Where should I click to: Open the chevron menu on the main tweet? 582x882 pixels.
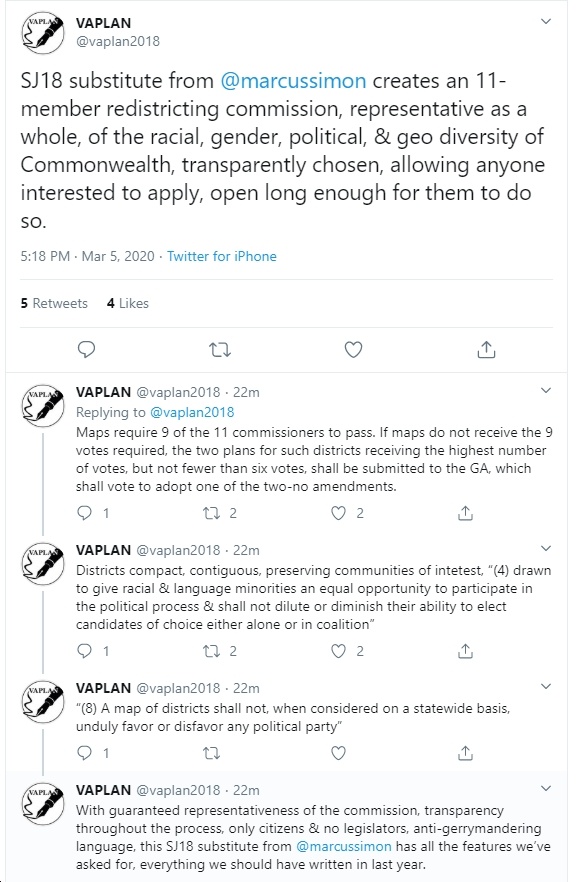545,21
